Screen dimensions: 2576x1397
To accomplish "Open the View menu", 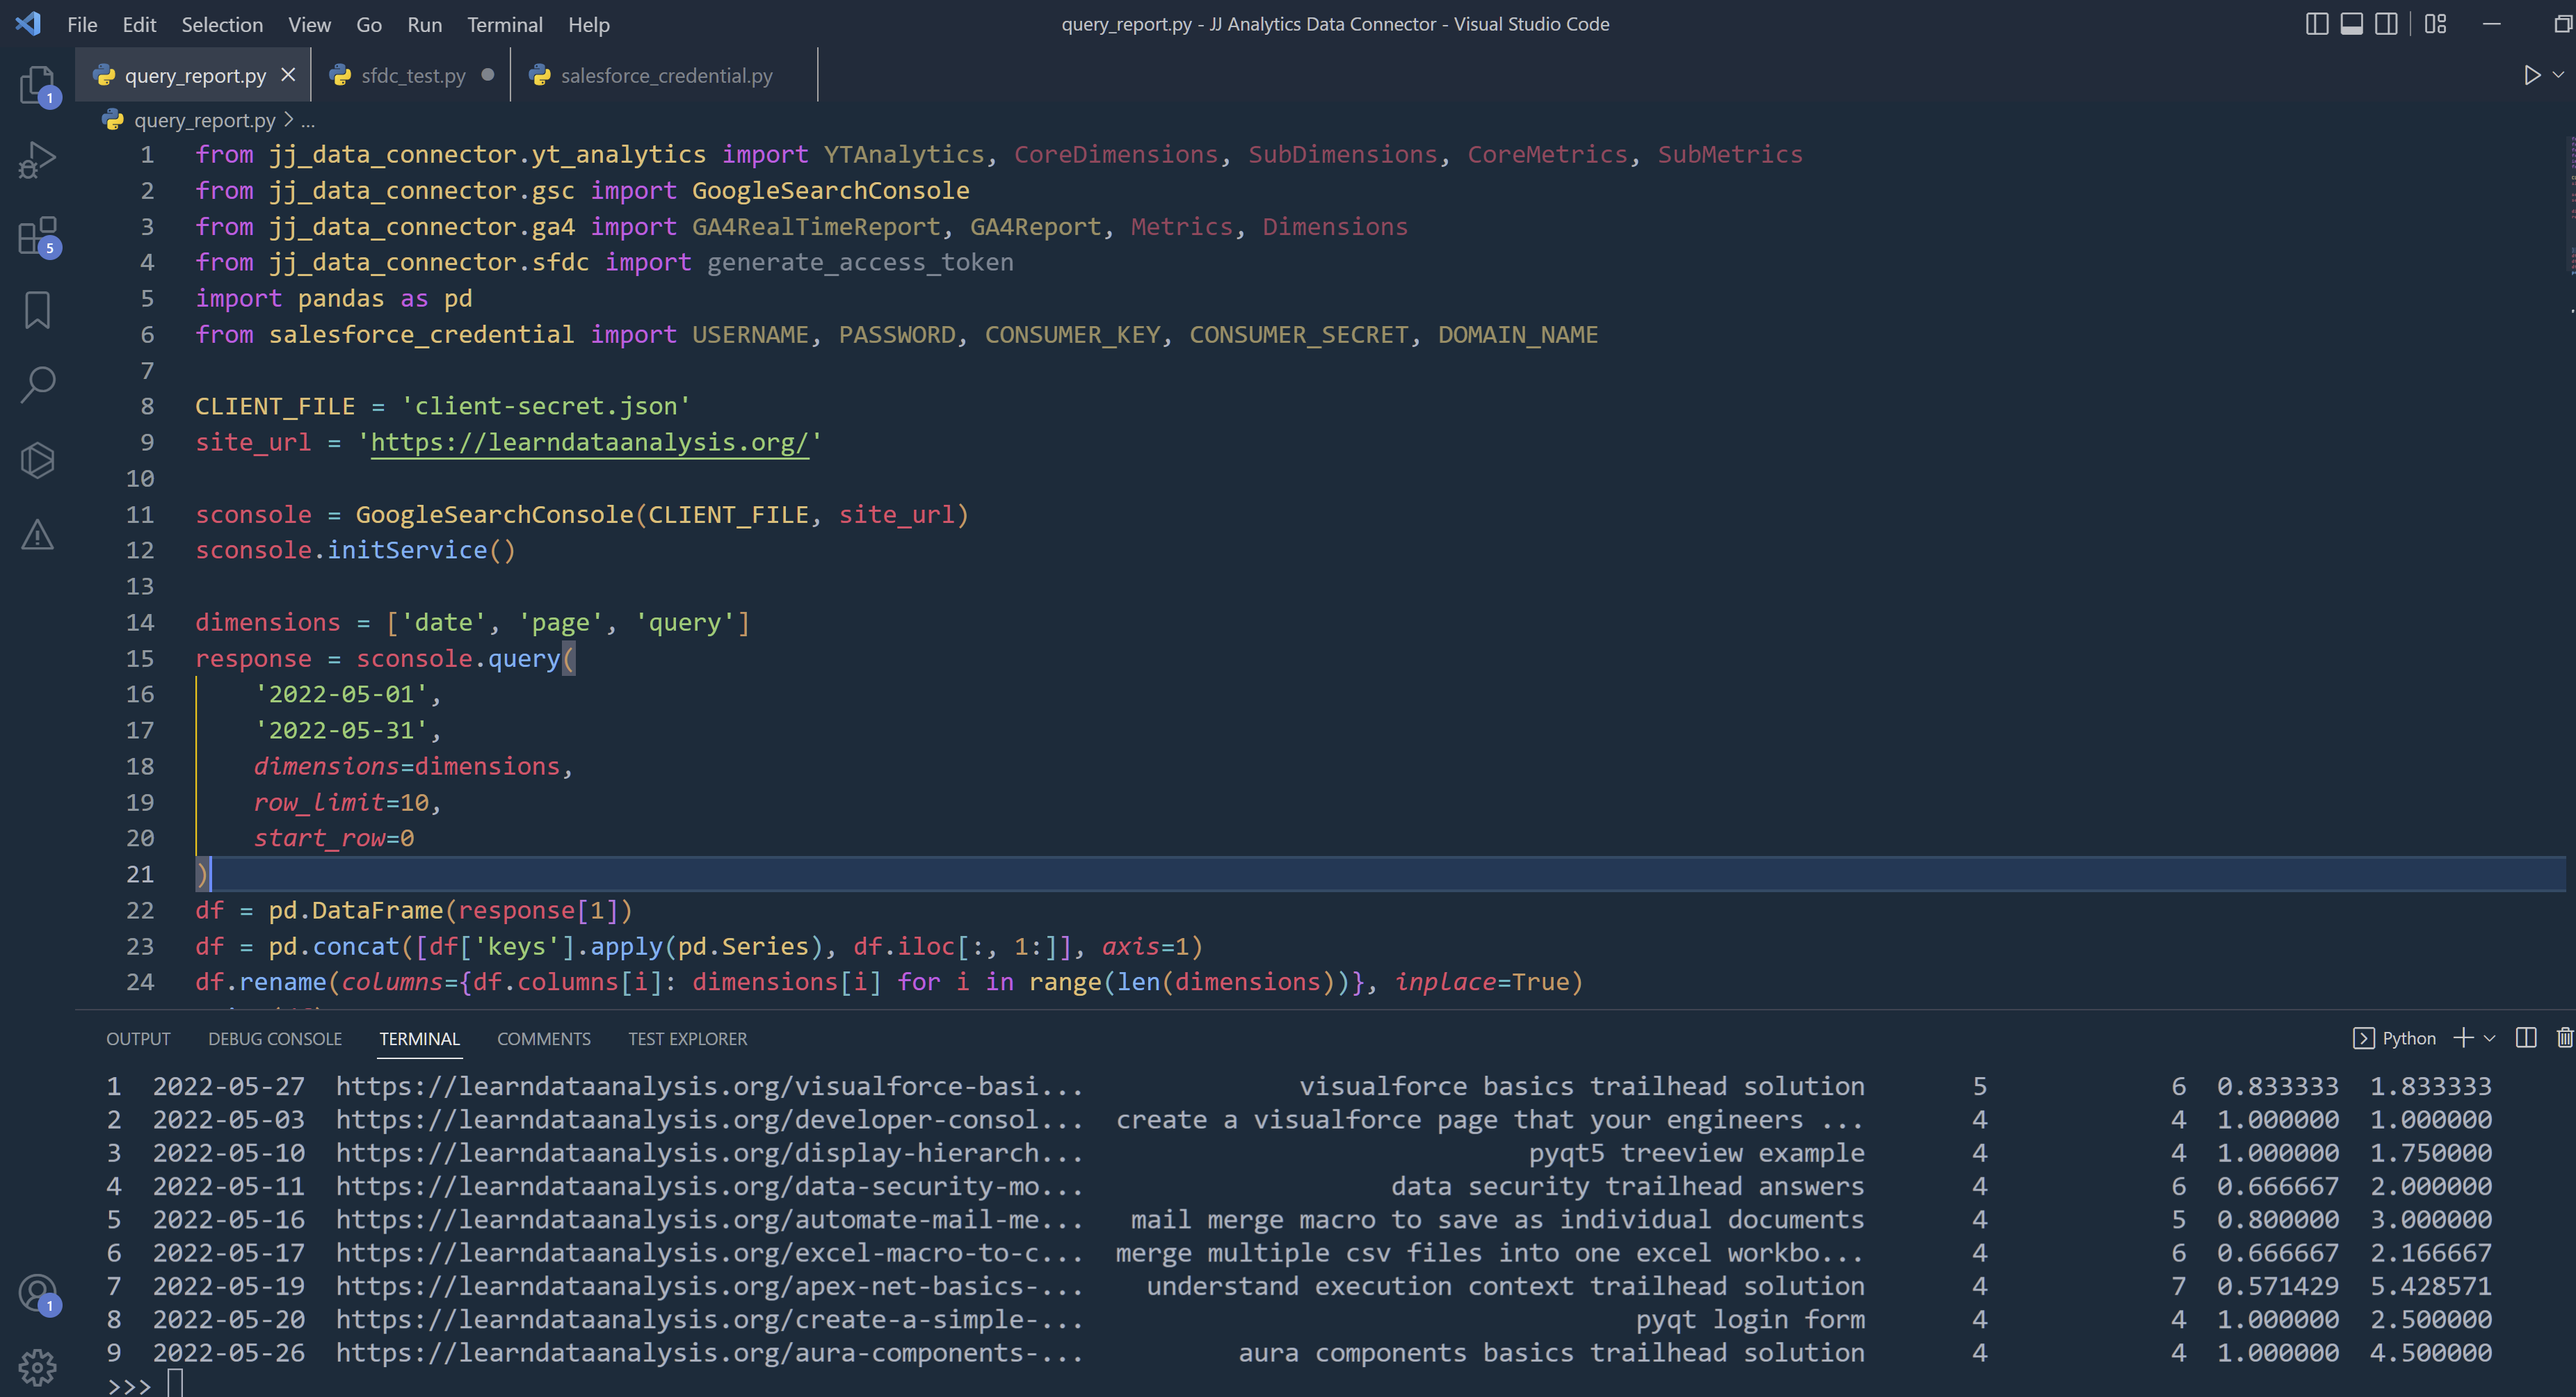I will pyautogui.click(x=309, y=24).
